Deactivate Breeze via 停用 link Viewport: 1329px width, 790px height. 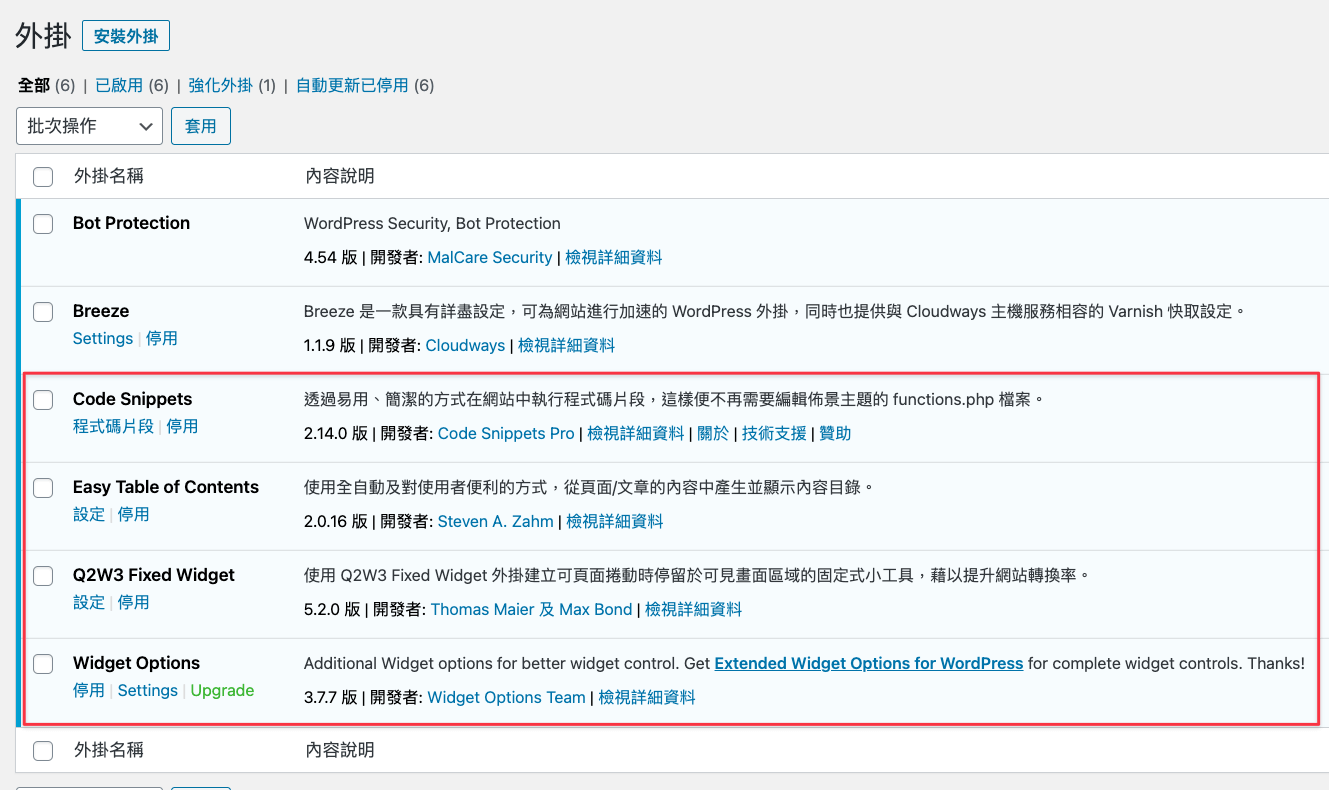tap(162, 338)
